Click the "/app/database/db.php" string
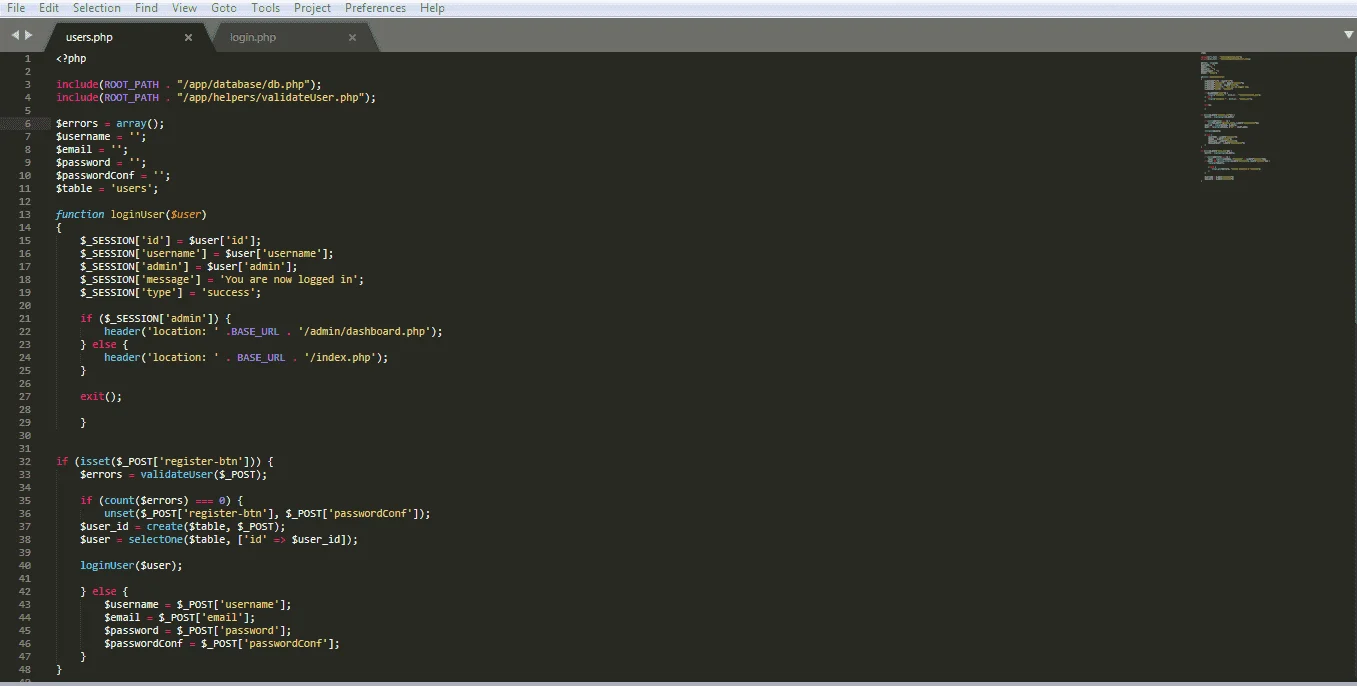1357x686 pixels. coord(243,85)
